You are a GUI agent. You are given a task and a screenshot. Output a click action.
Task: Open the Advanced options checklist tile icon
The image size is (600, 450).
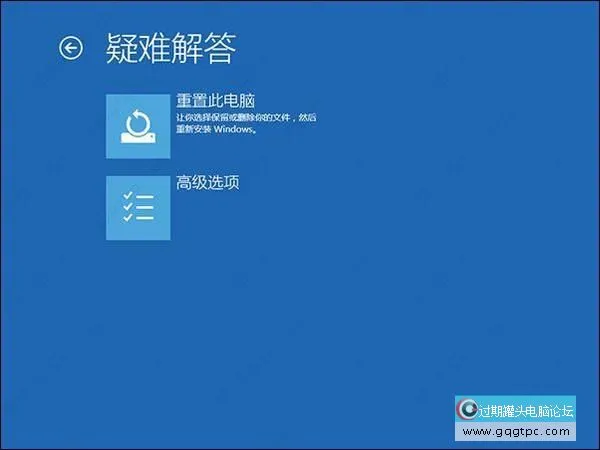point(138,208)
